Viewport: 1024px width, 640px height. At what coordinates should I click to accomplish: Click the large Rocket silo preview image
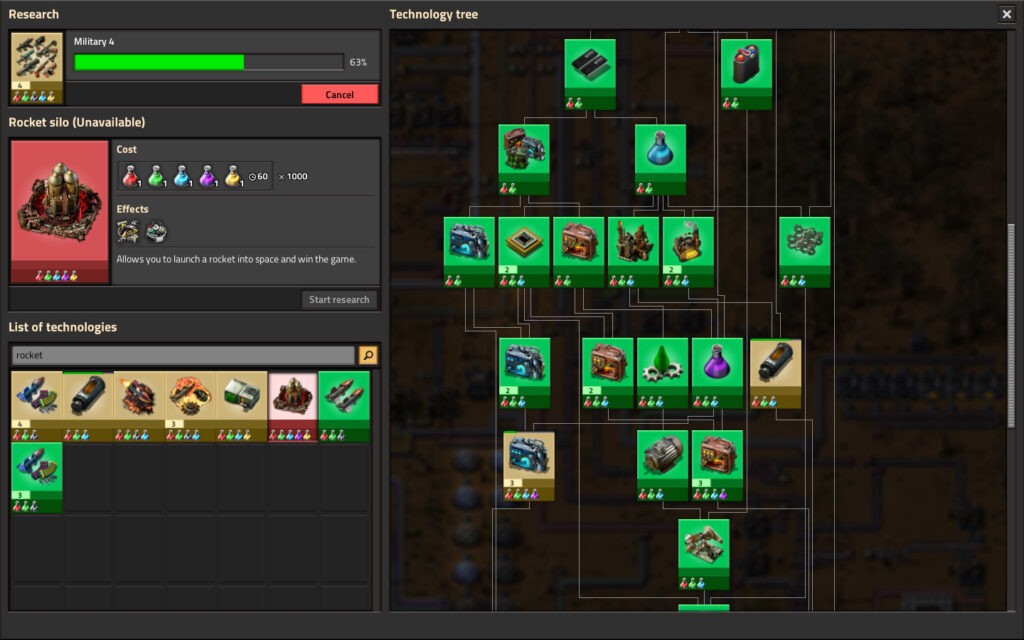(59, 205)
